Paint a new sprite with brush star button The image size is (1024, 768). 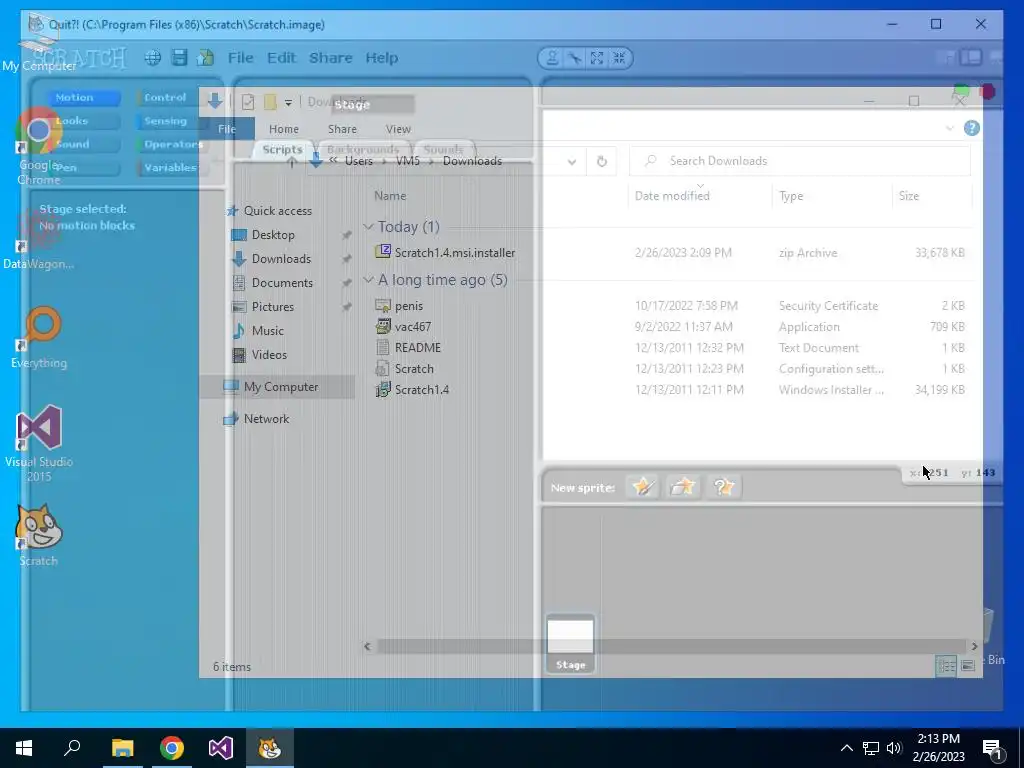coord(642,487)
